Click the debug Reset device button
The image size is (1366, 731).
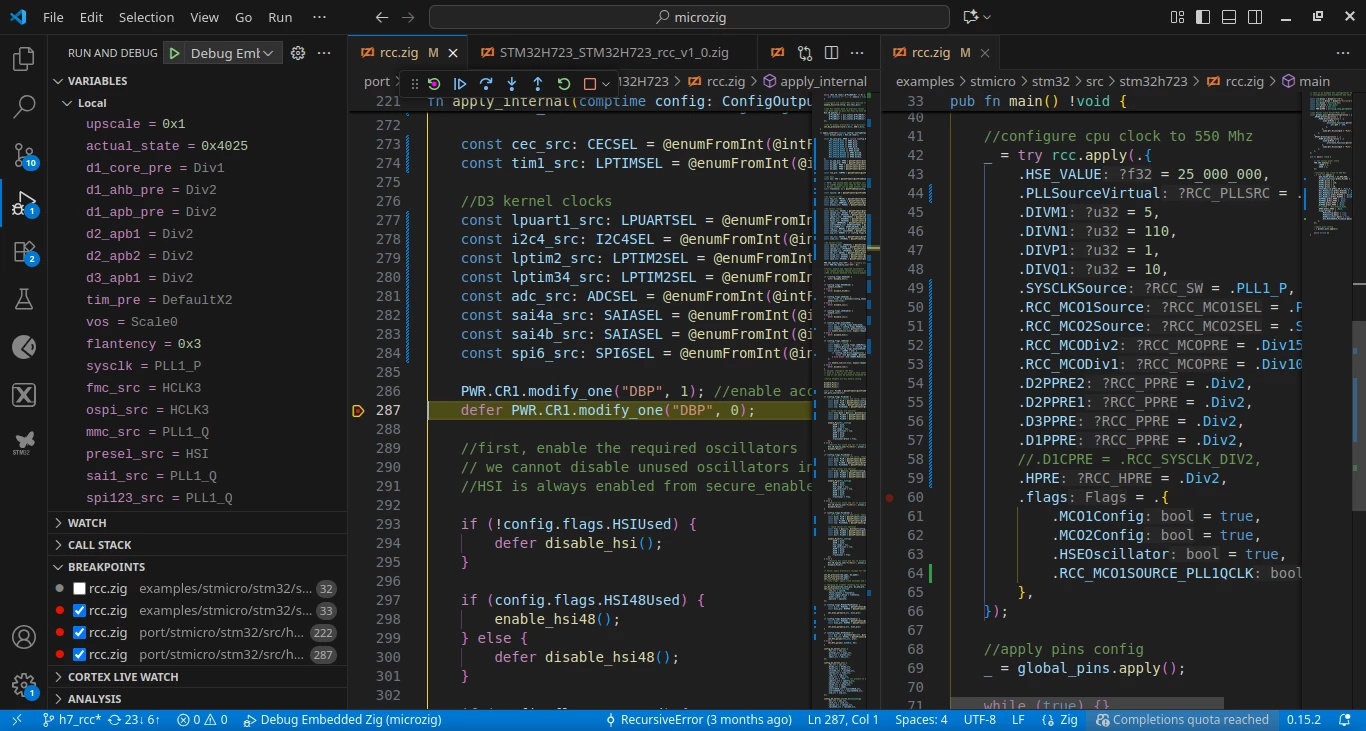(x=434, y=84)
